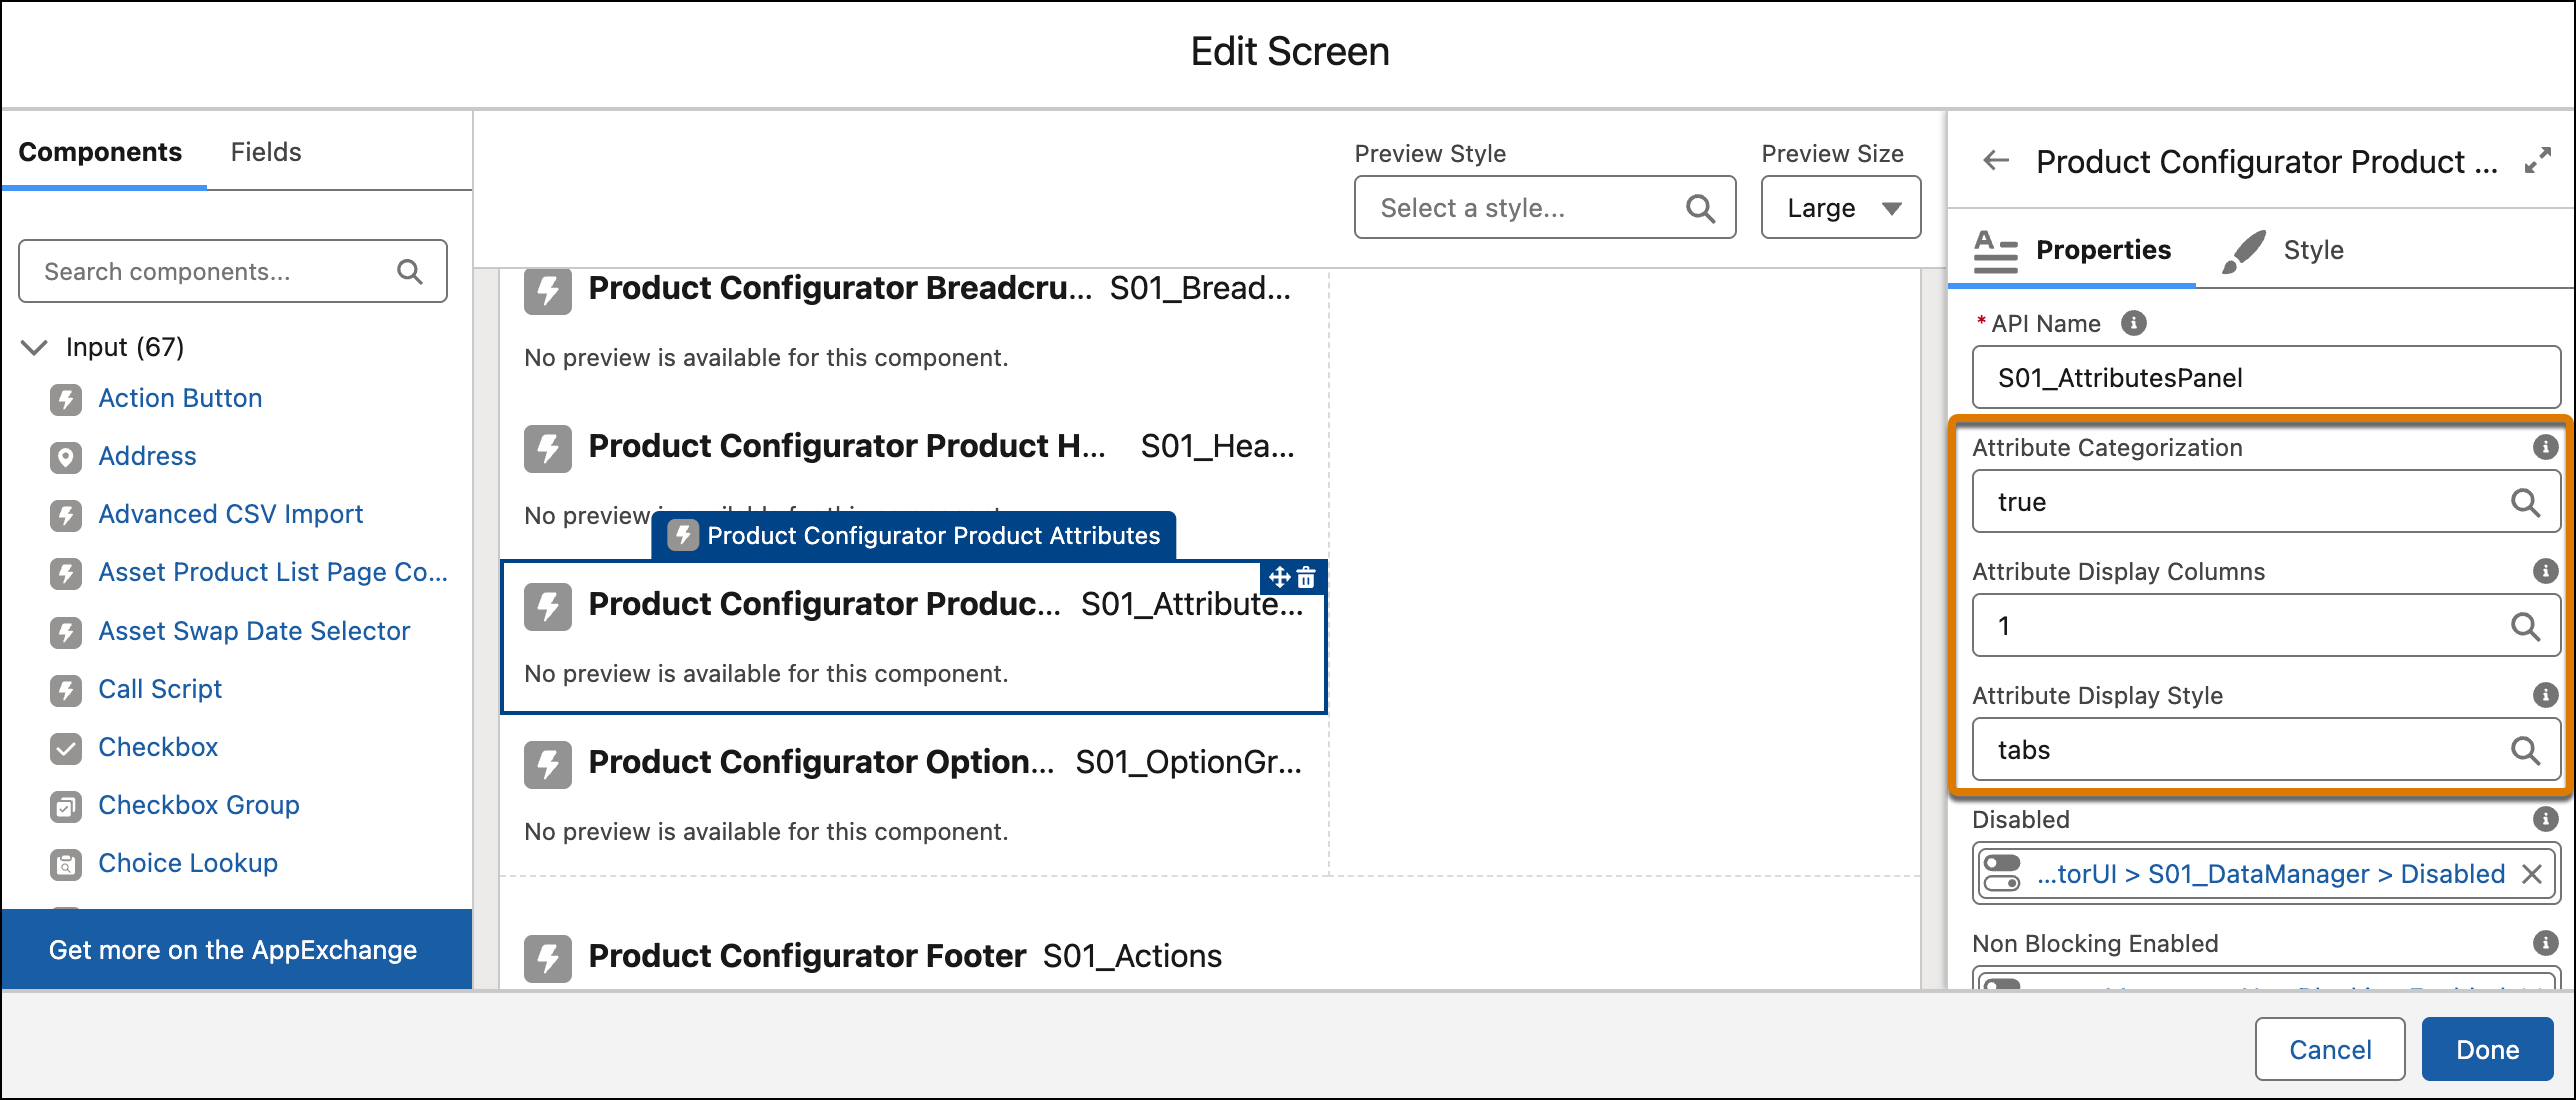Click the Preview Style search icon
This screenshot has height=1100, width=2576.
click(1700, 208)
